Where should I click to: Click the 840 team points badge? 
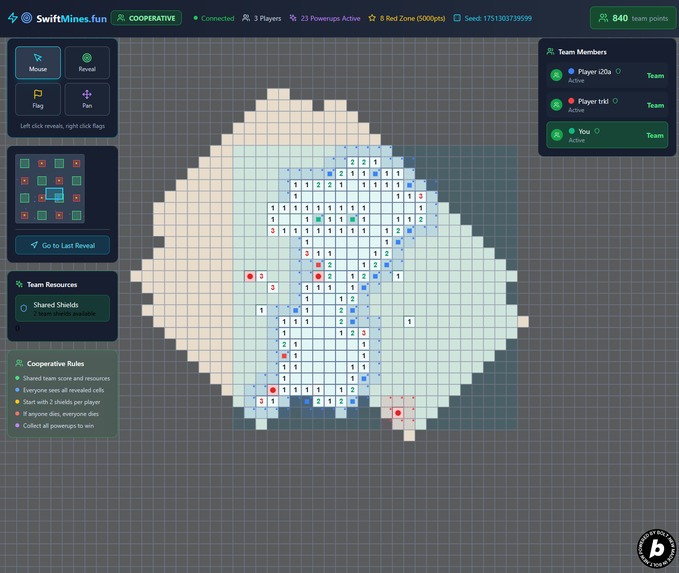click(633, 18)
